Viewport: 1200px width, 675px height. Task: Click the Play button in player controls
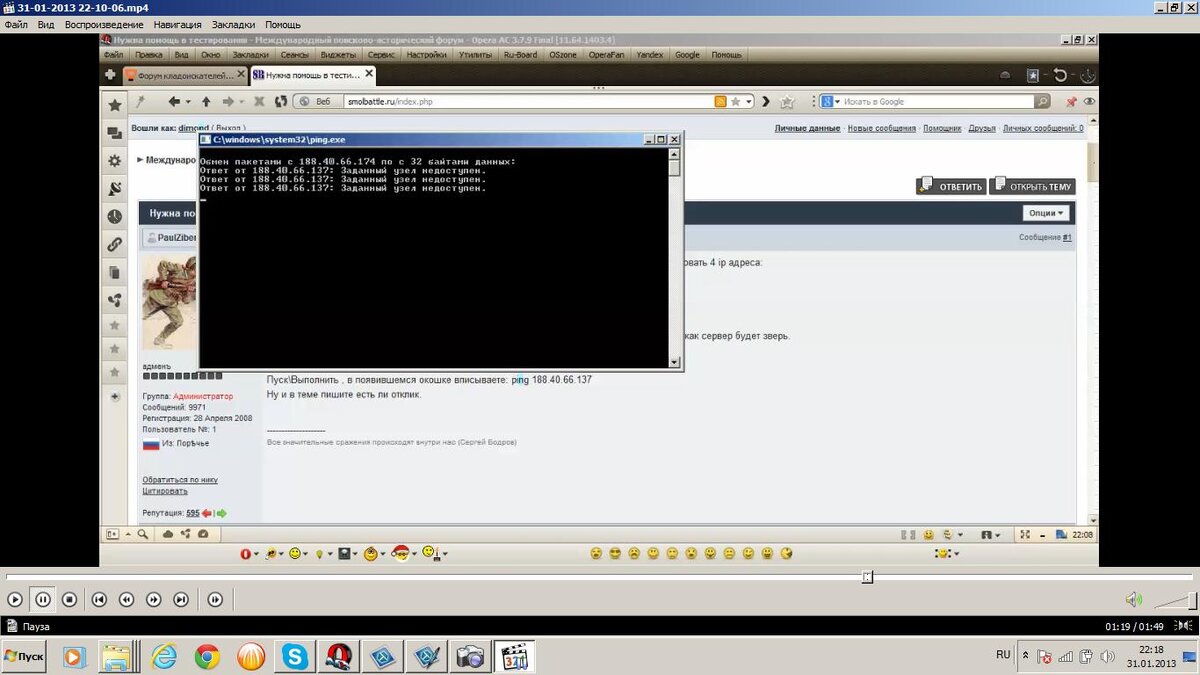[15, 600]
